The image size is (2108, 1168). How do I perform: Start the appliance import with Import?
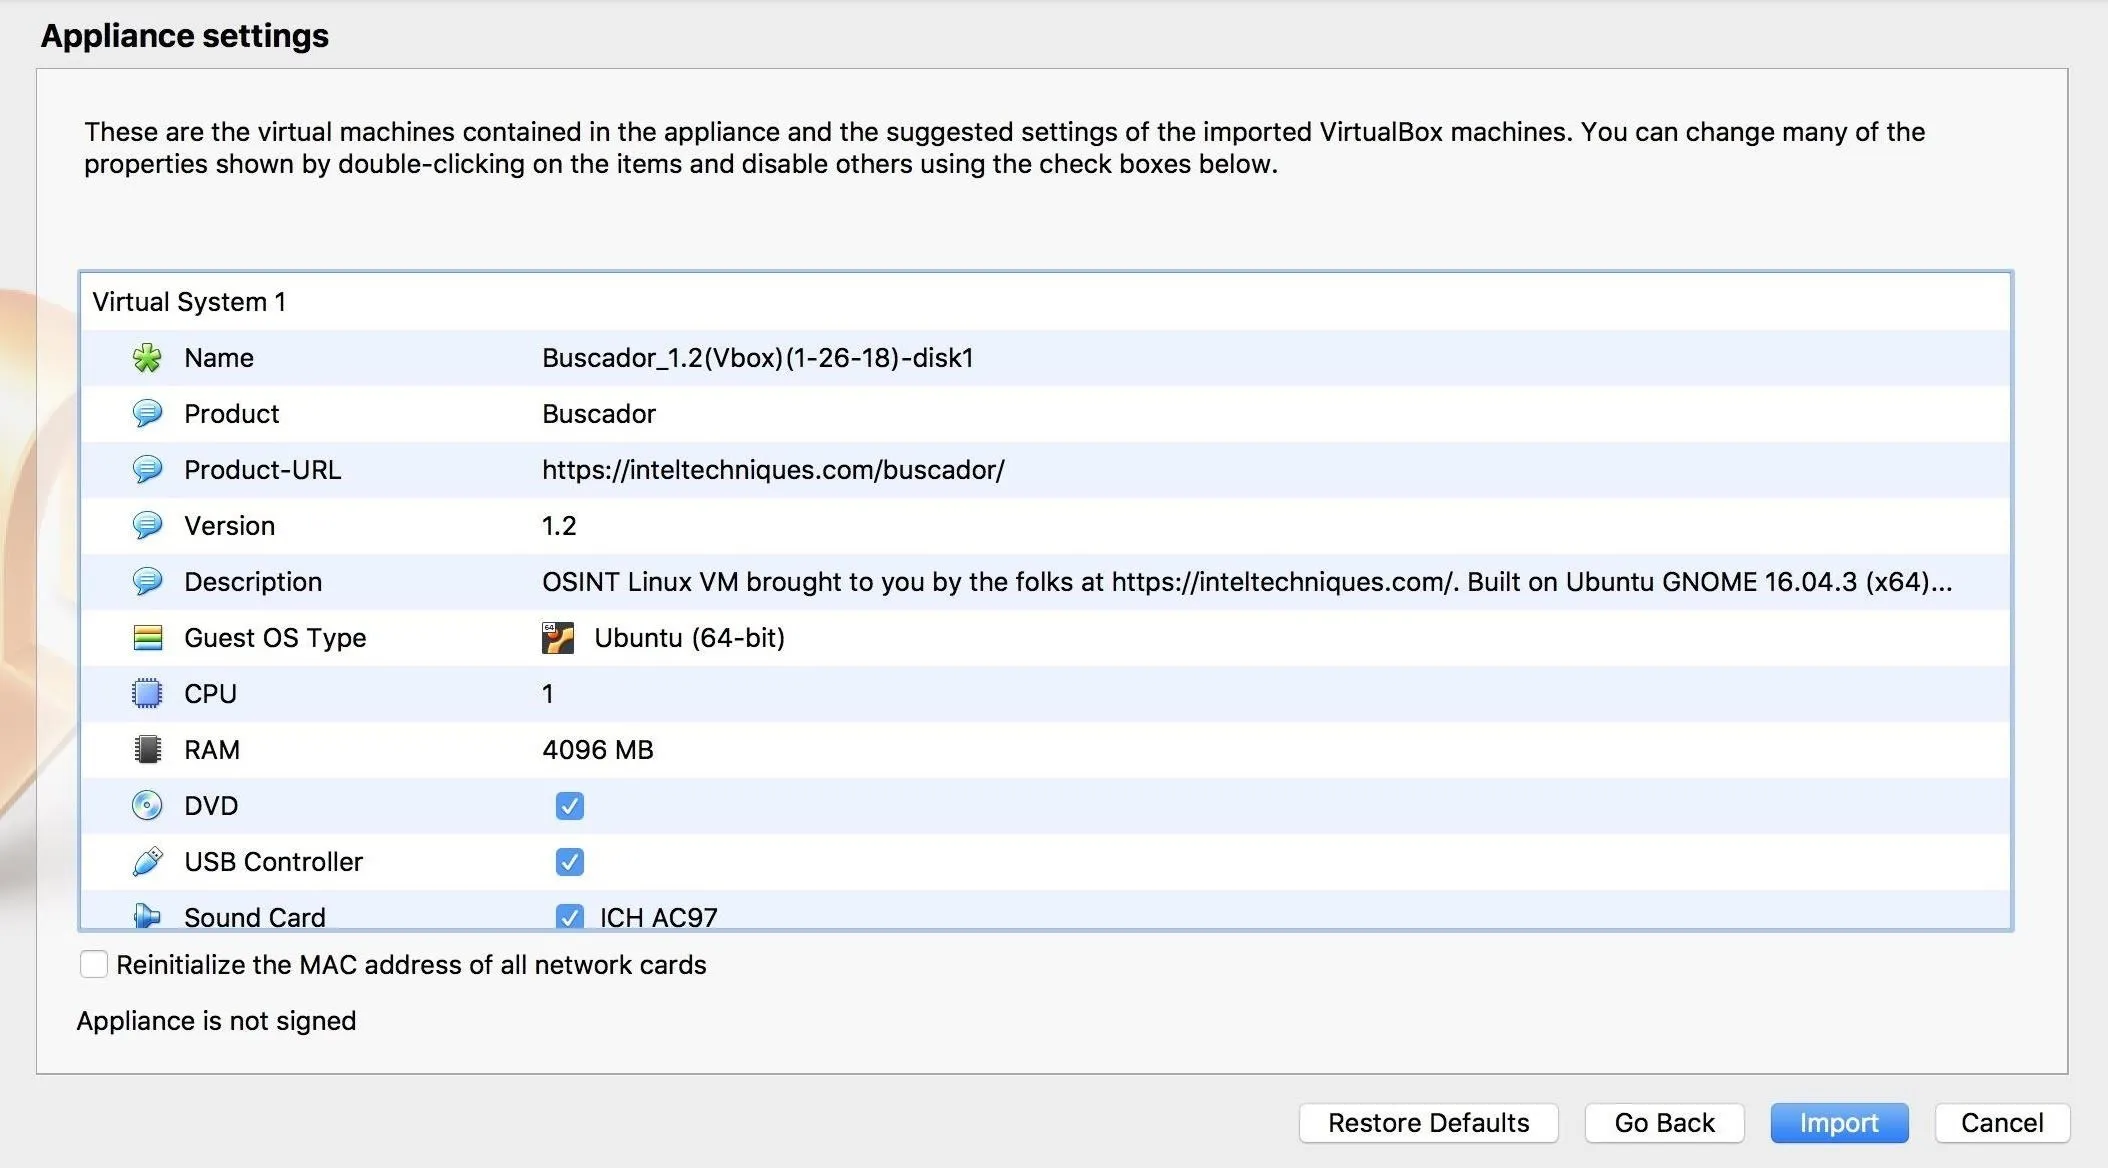pos(1839,1123)
